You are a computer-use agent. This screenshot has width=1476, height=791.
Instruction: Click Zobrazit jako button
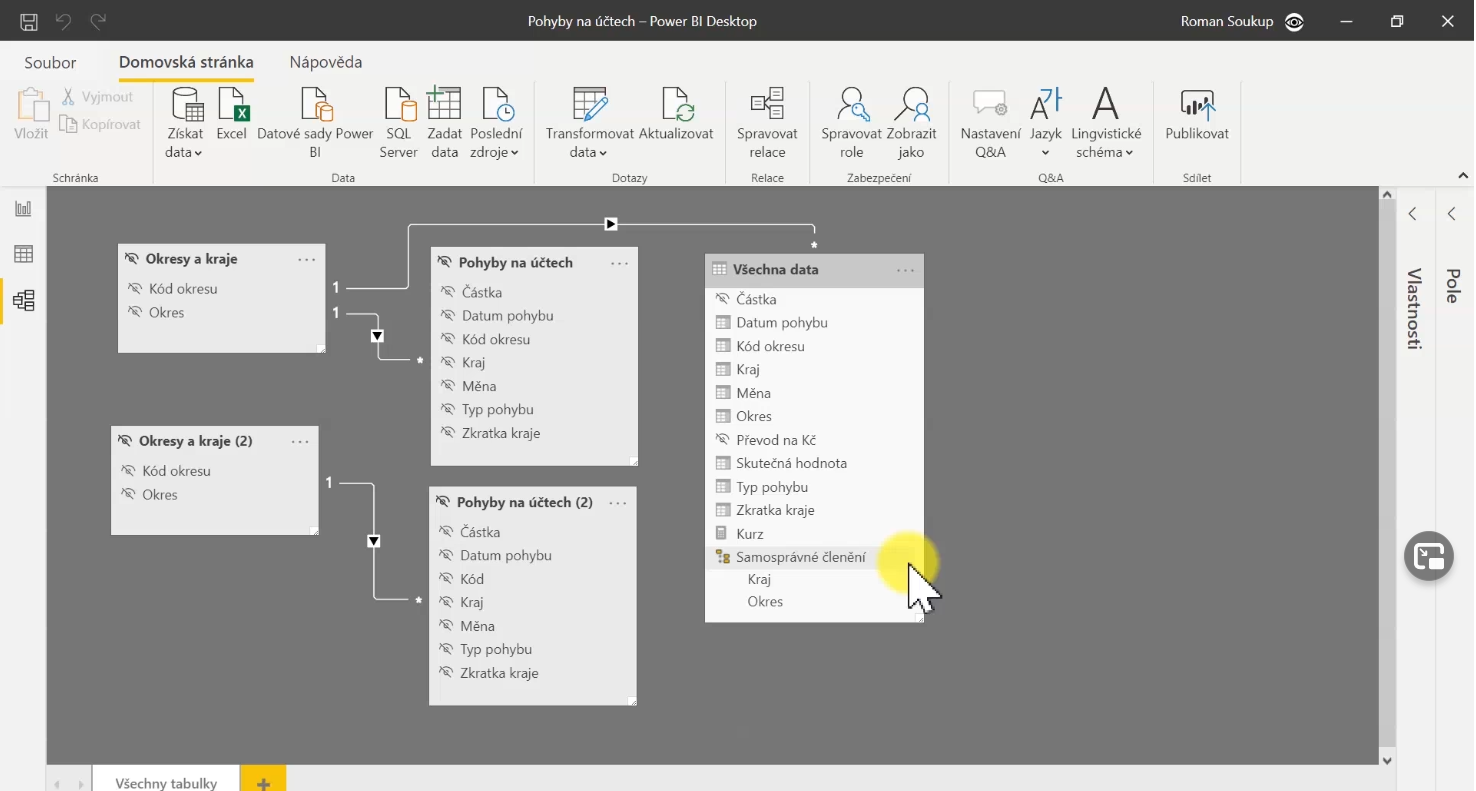[911, 122]
